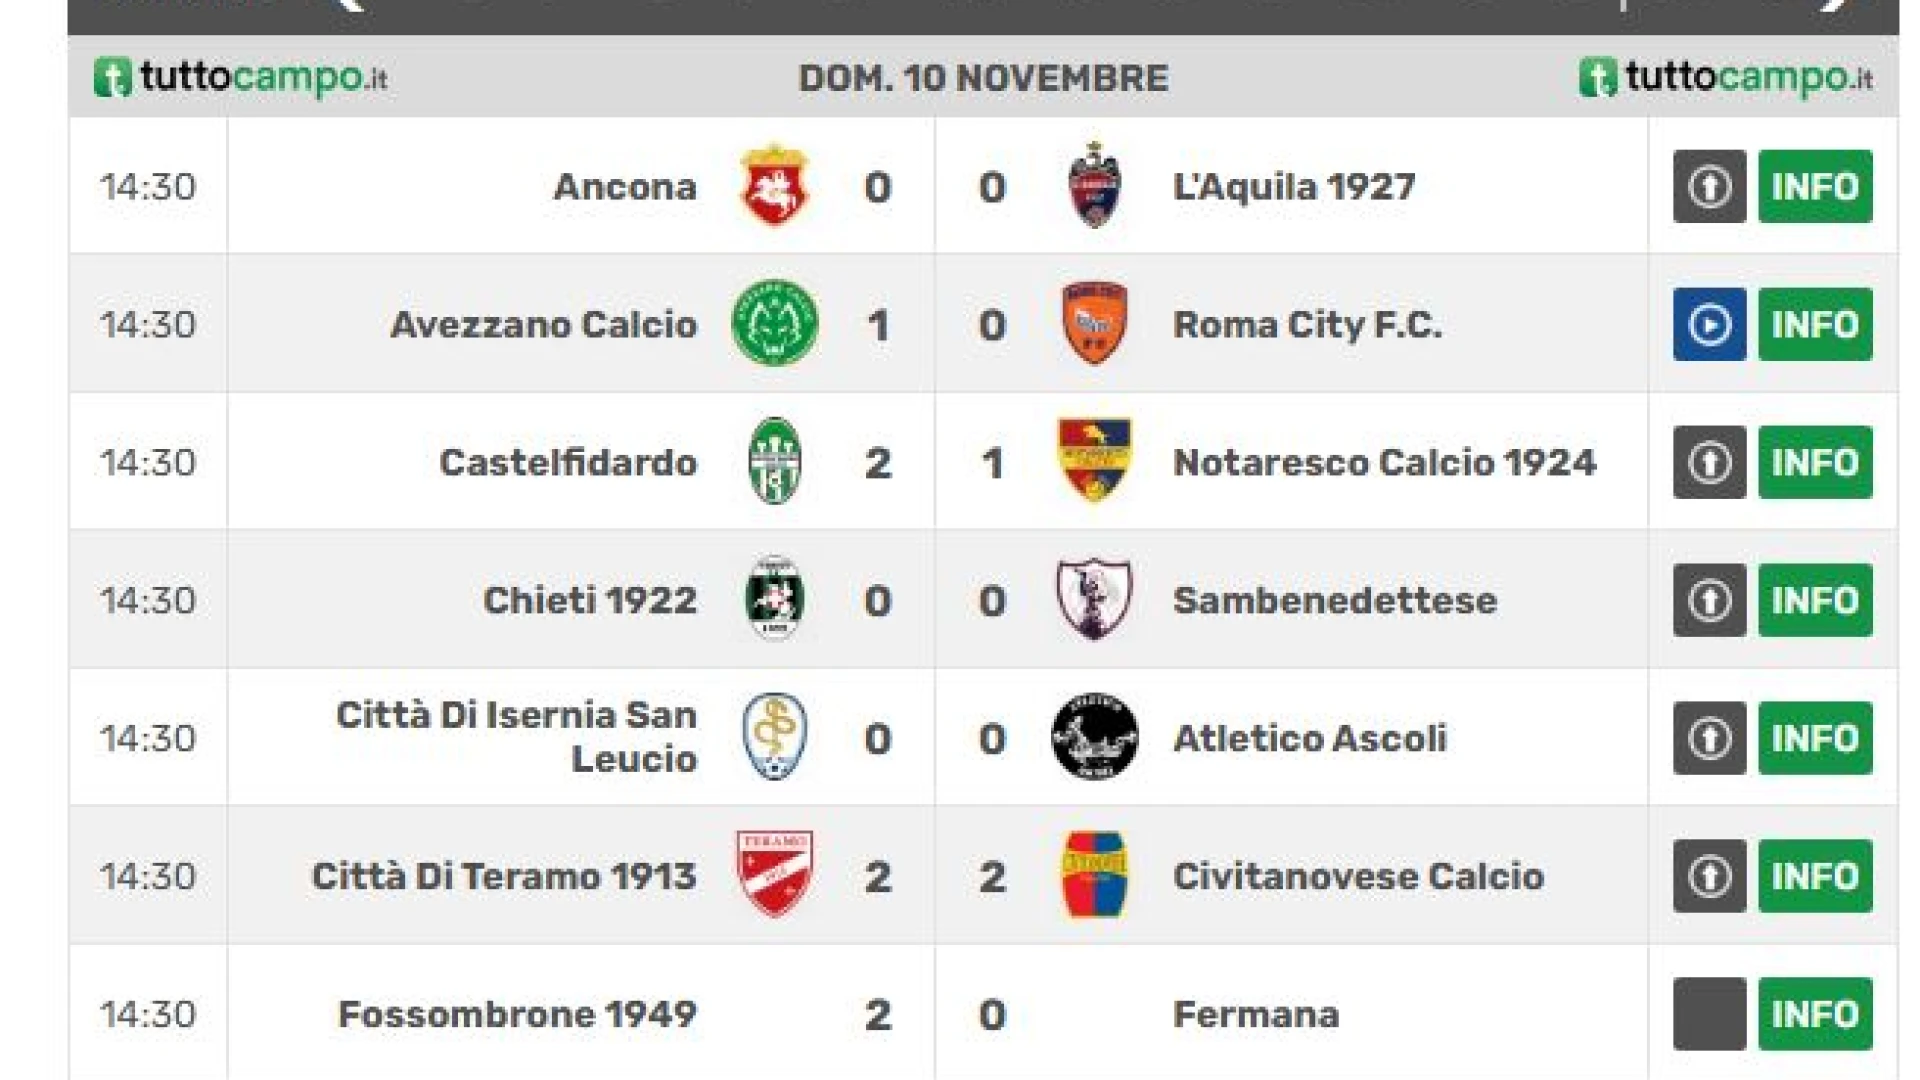Click the Avezzano Calcio green crest
This screenshot has height=1080, width=1920.
pos(774,323)
